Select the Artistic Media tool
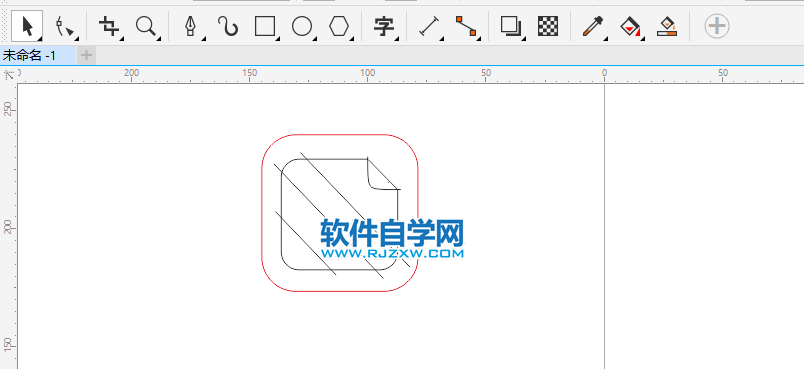 tap(228, 26)
